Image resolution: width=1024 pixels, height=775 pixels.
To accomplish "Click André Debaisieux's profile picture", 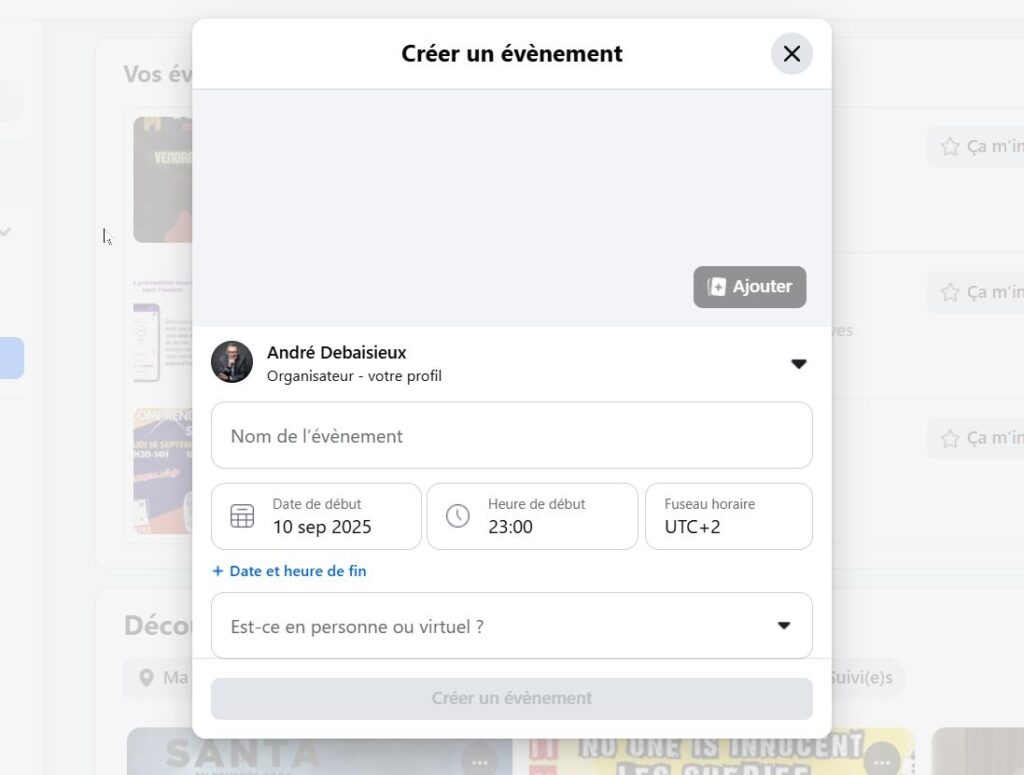I will tap(232, 362).
